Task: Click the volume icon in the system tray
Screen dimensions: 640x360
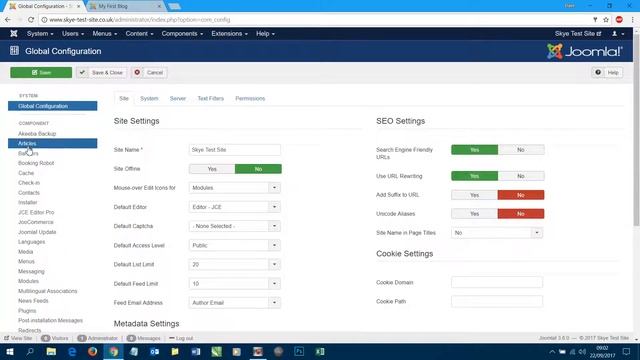Action: point(582,351)
